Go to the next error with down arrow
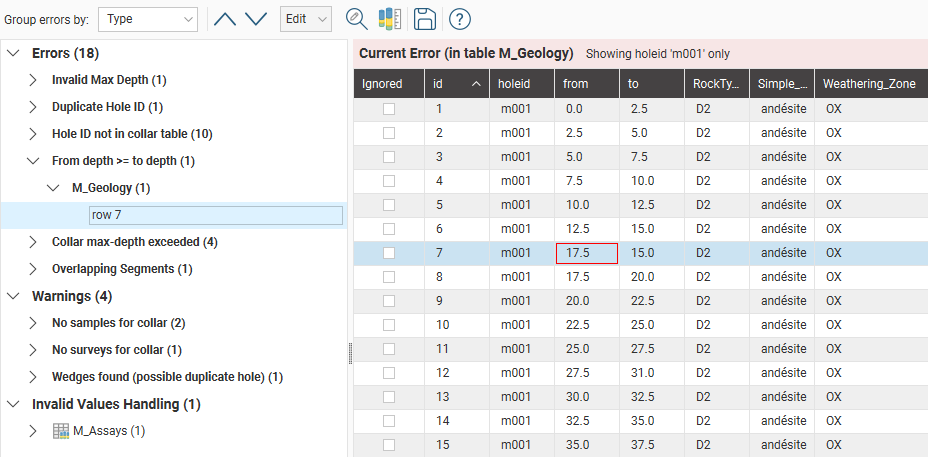Screen dimensions: 928x457 (256, 19)
